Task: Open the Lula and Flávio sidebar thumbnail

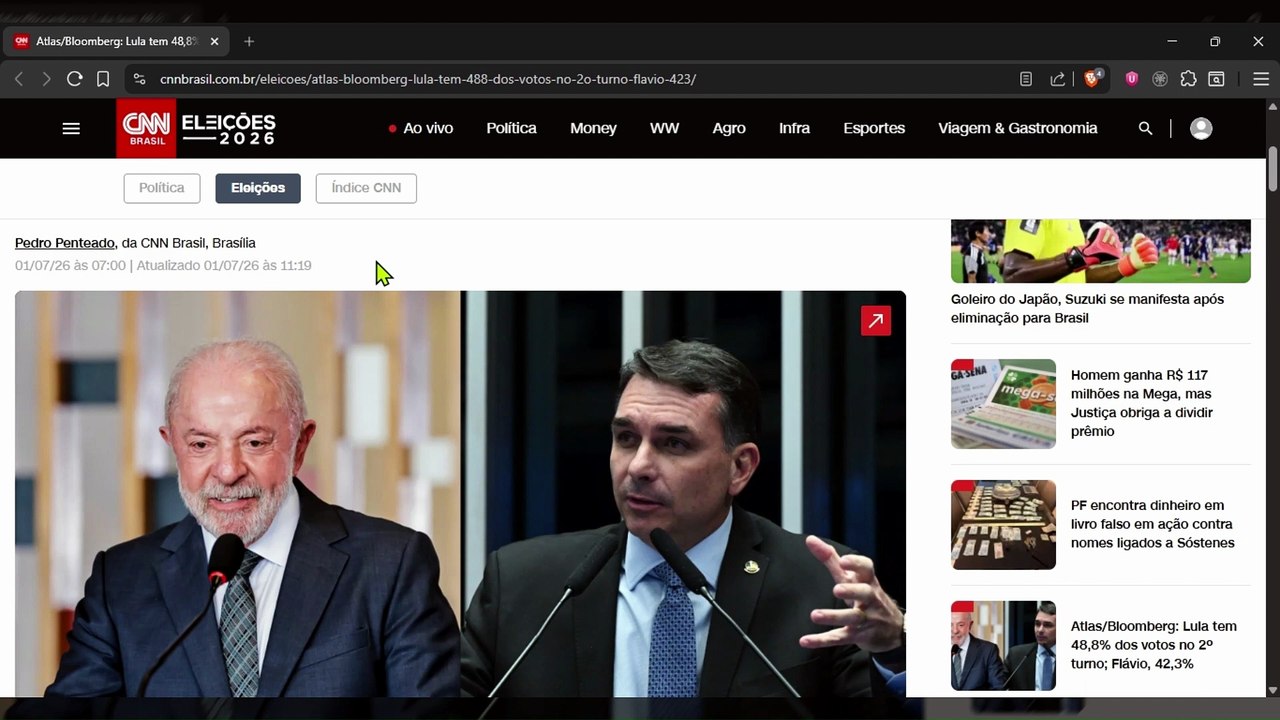Action: [1003, 646]
